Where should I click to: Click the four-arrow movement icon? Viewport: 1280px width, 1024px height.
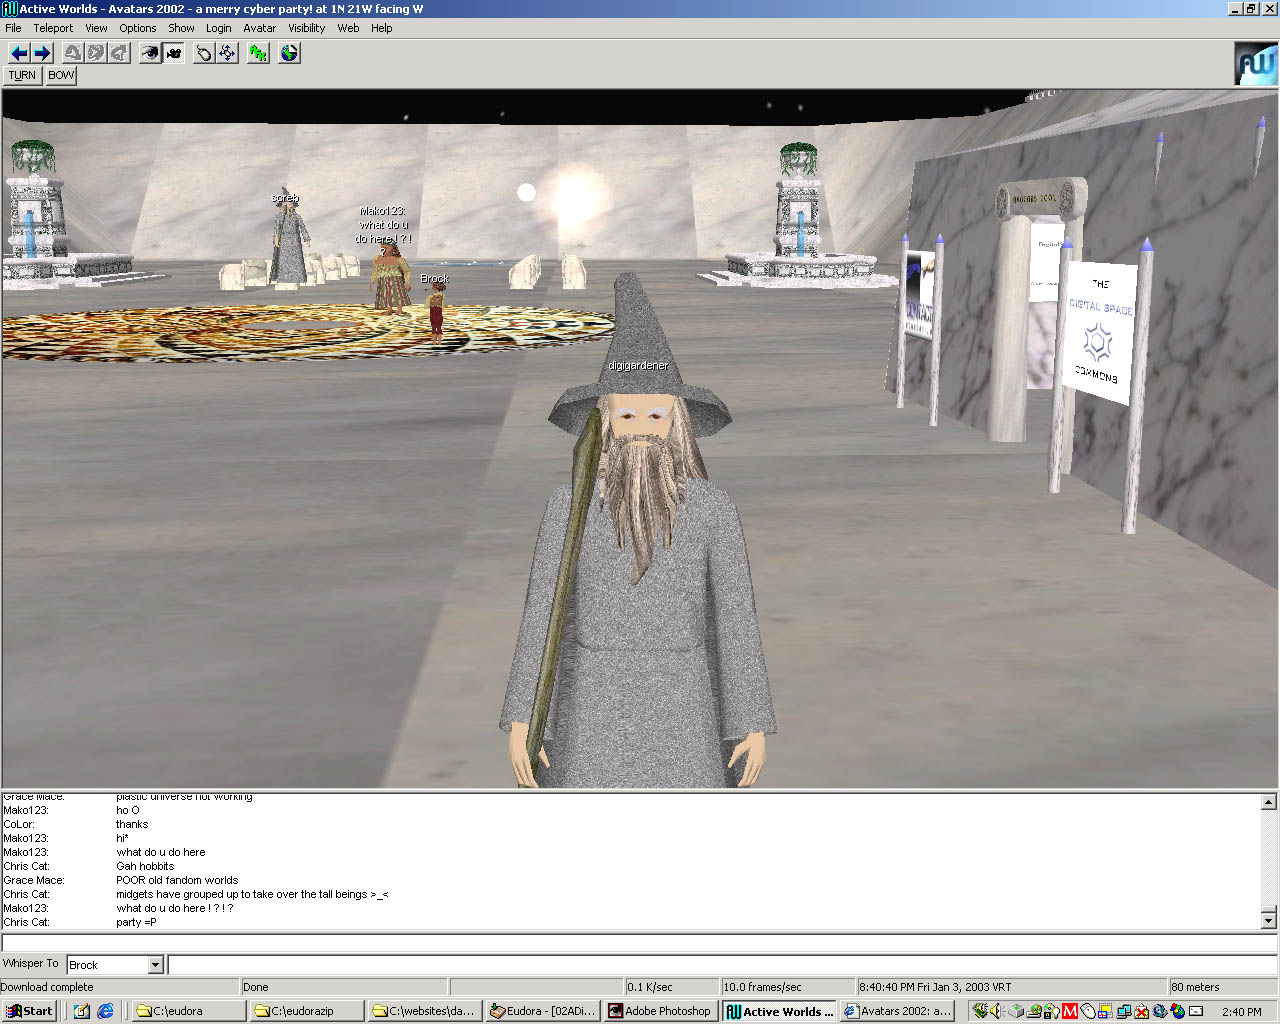(228, 53)
